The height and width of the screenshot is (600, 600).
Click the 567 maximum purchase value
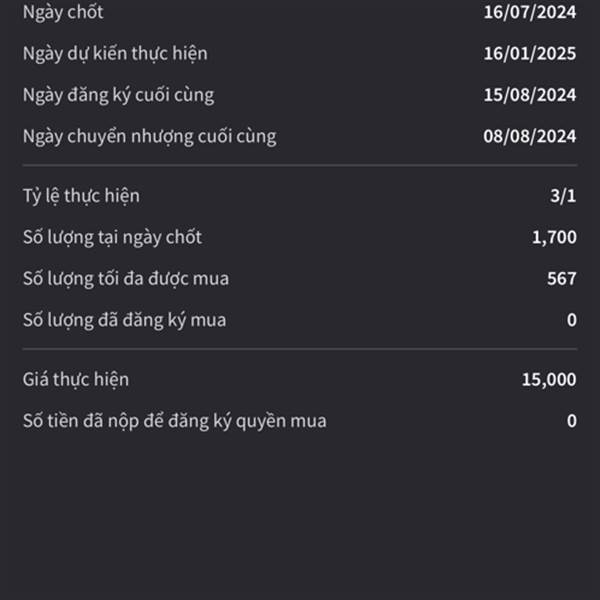pos(561,279)
